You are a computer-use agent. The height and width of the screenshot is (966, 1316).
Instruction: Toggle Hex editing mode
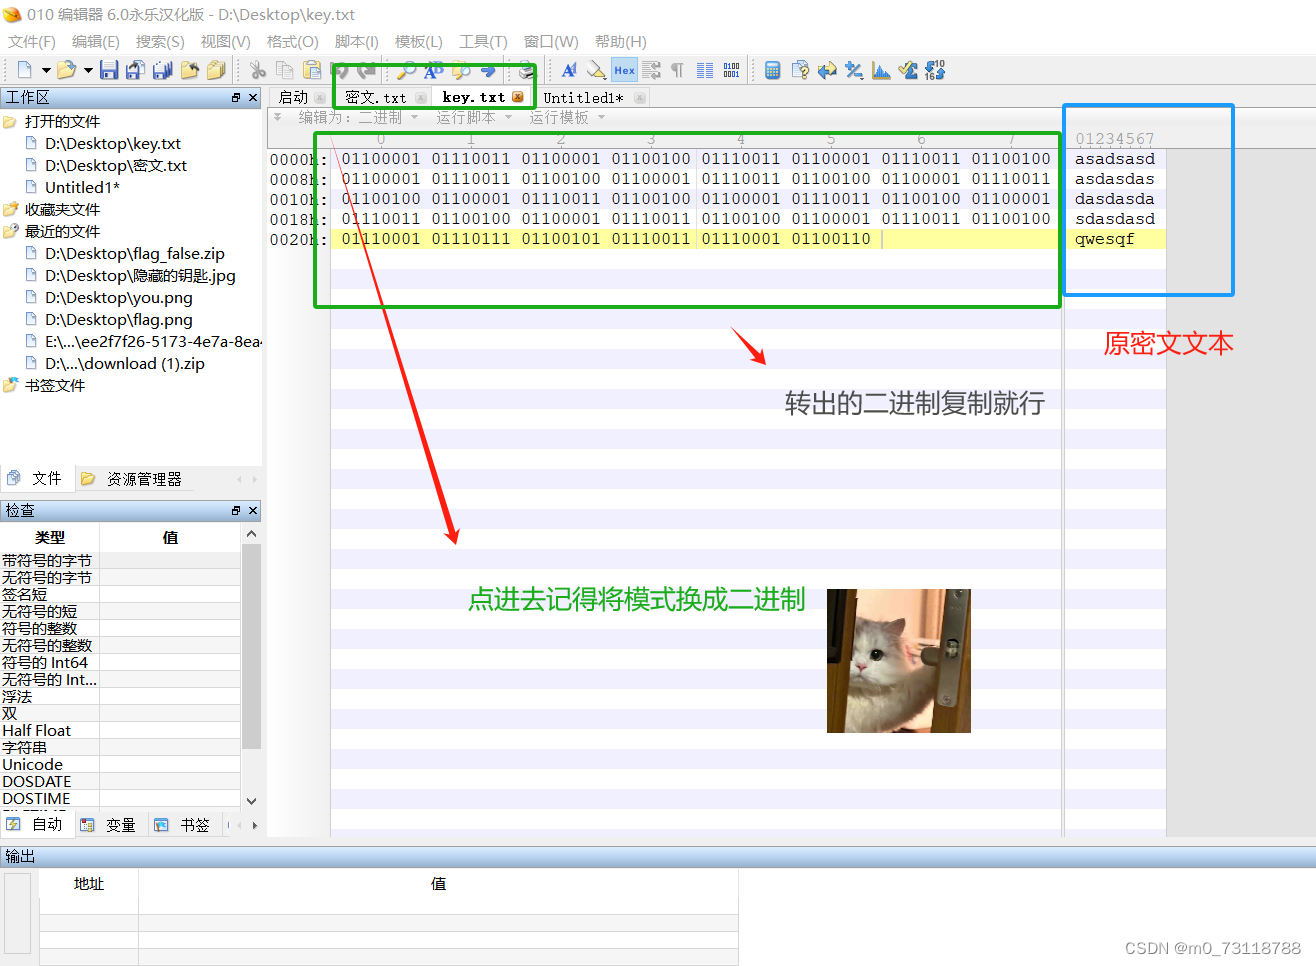pos(624,70)
